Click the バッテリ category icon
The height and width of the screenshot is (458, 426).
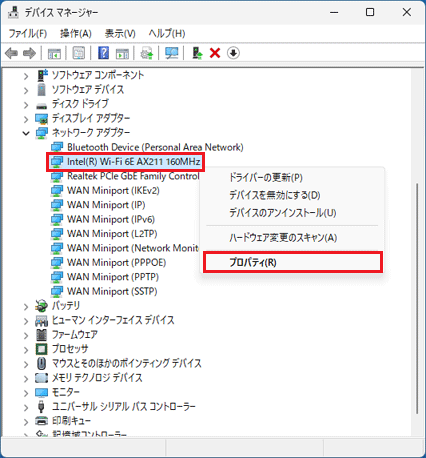point(42,306)
